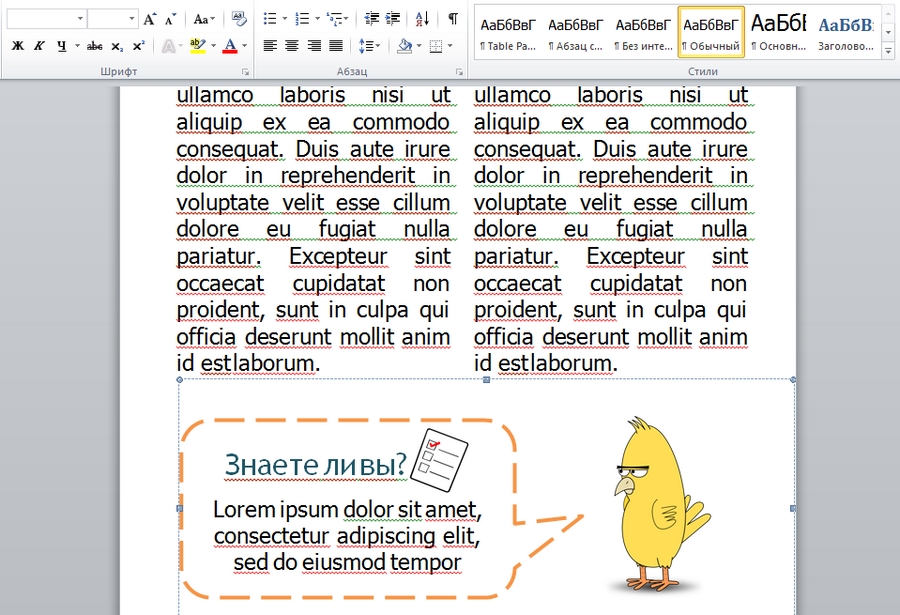Open the bulleted list options menu
The width and height of the screenshot is (900, 615).
click(285, 19)
